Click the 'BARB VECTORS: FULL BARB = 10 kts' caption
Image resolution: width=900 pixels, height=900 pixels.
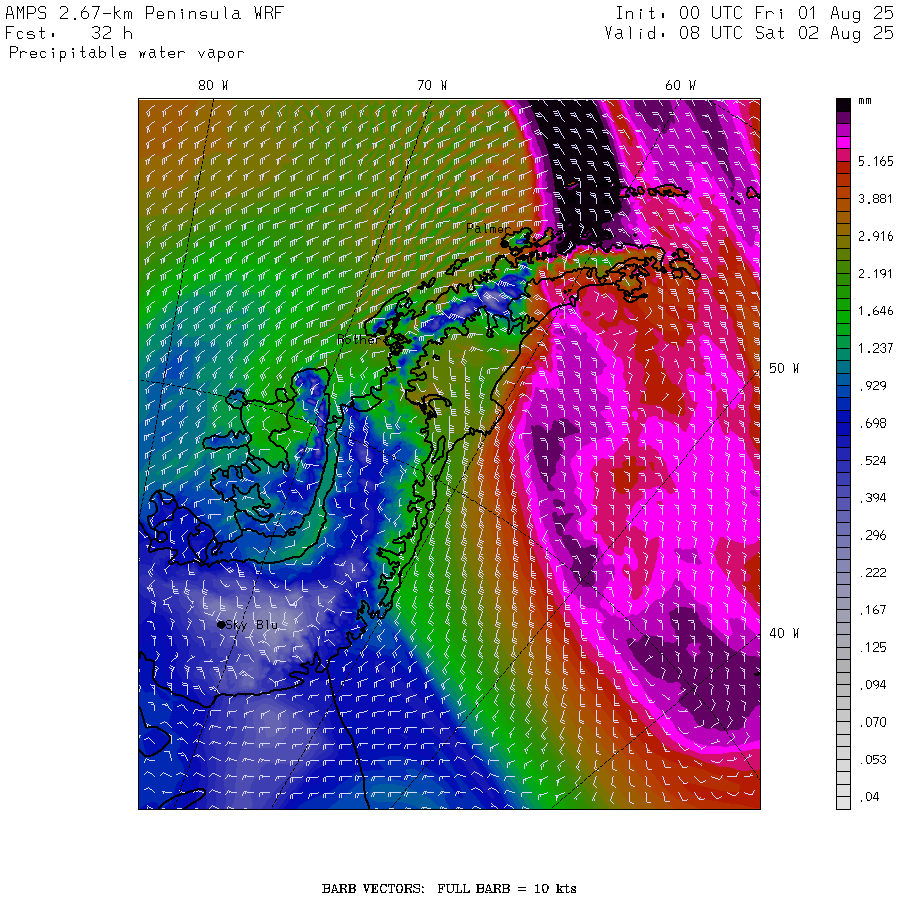(449, 889)
